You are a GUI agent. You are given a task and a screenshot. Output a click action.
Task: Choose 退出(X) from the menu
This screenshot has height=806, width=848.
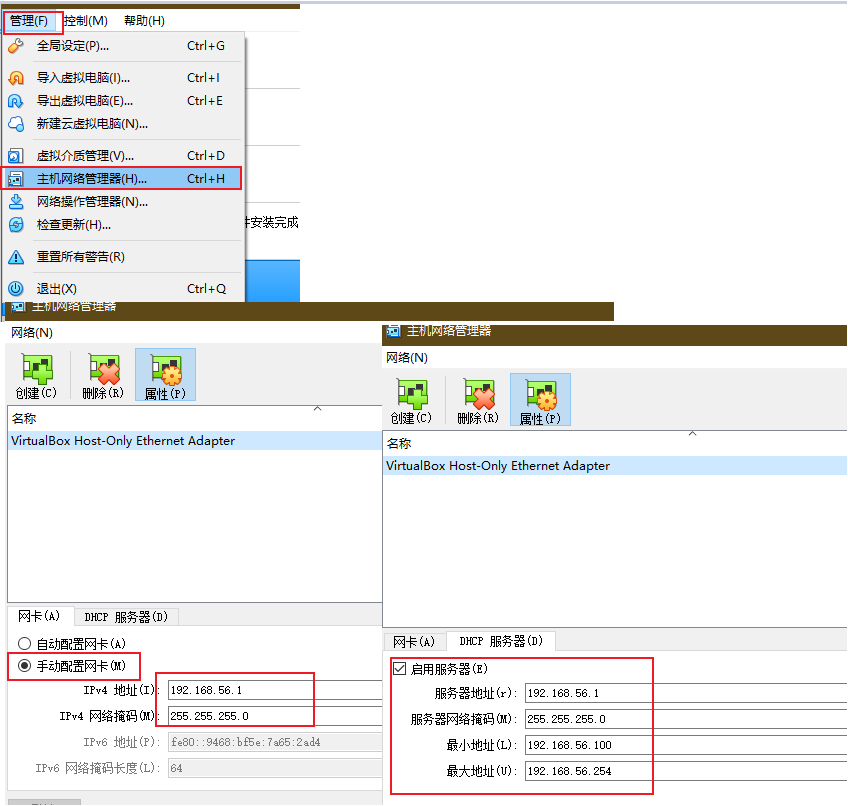click(123, 289)
